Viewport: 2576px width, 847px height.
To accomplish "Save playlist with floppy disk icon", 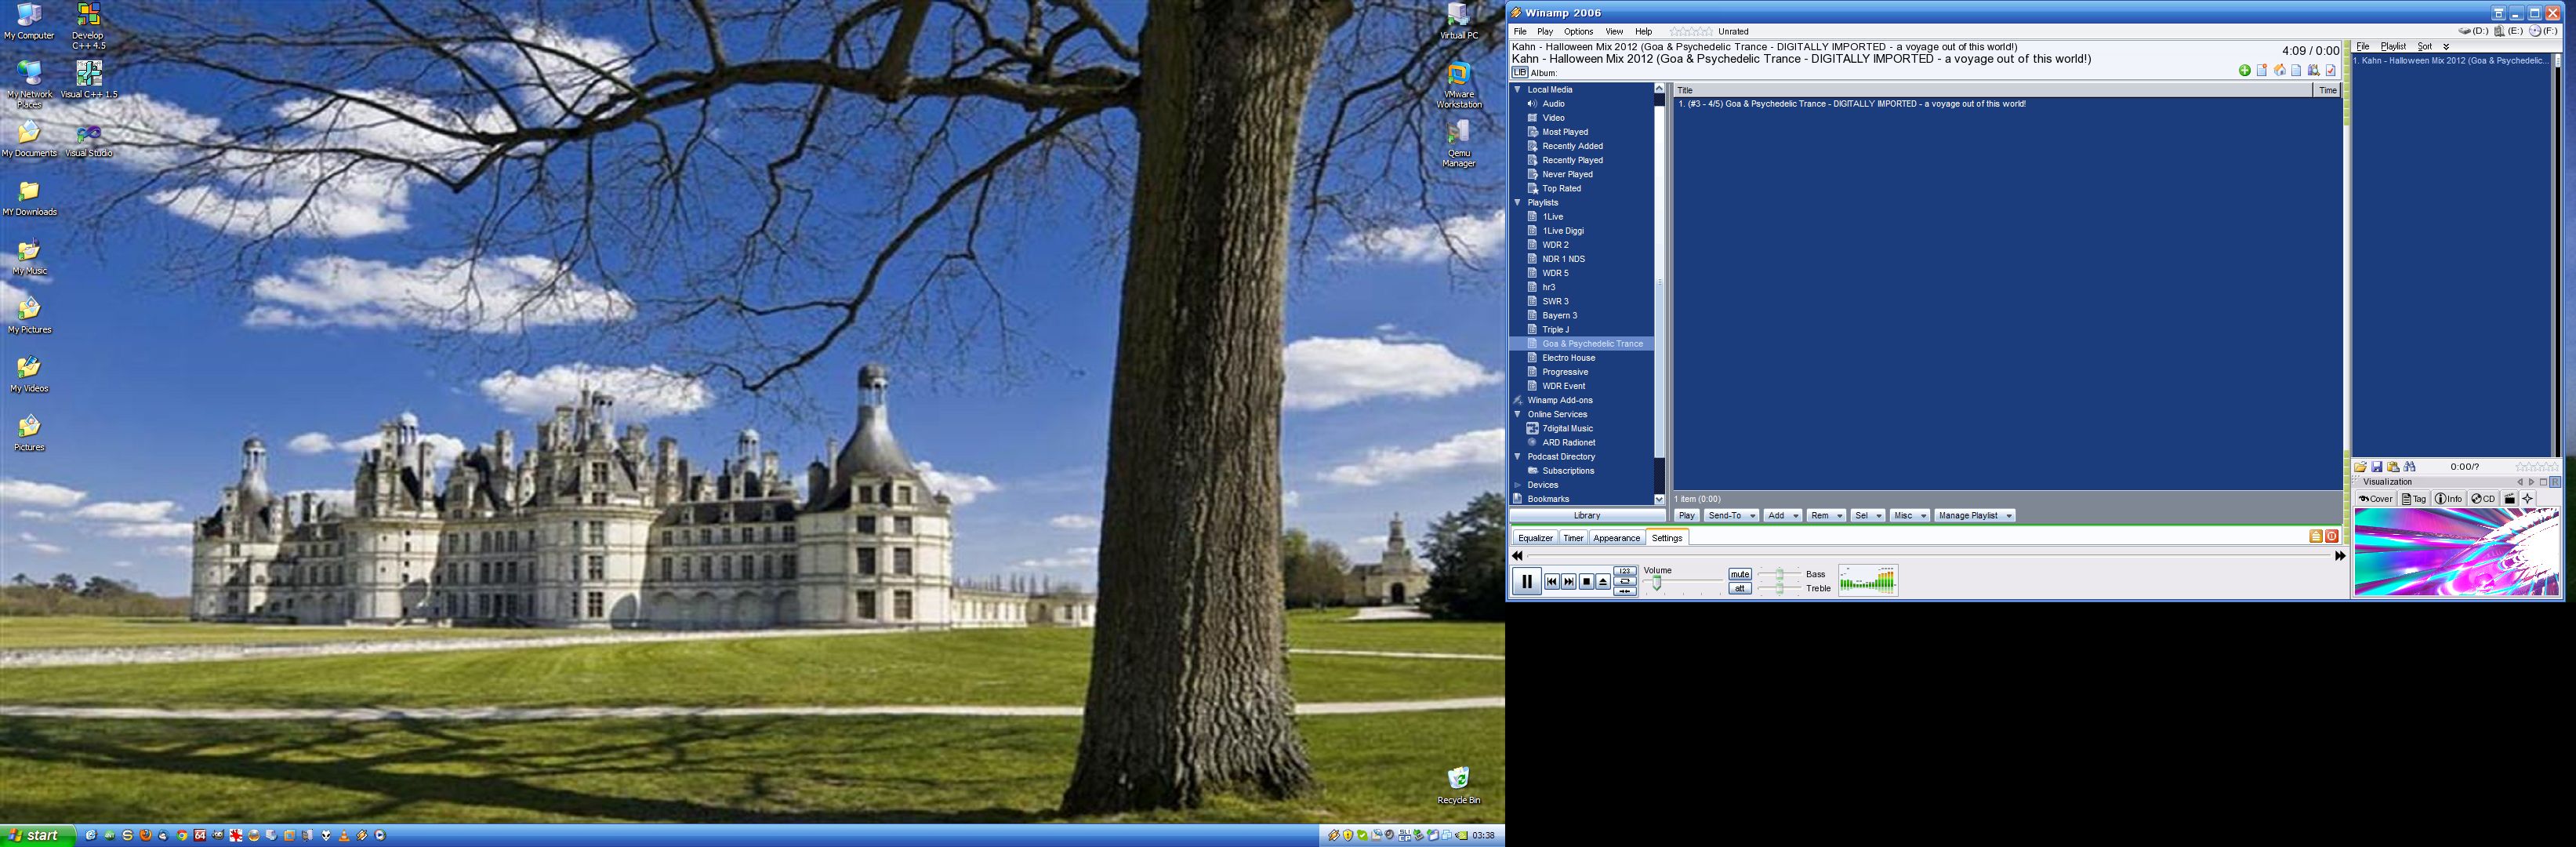I will pos(2377,467).
